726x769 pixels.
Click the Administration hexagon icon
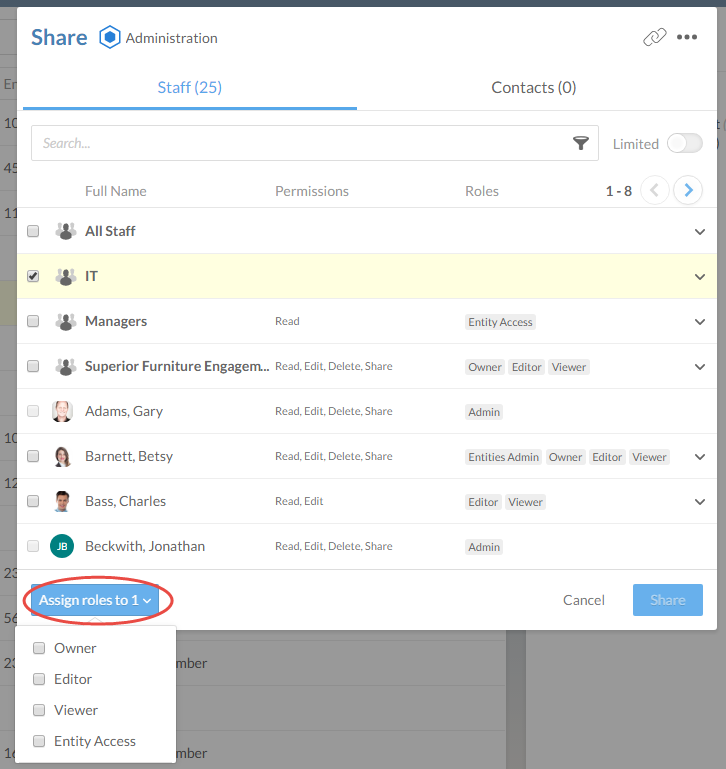coord(109,38)
